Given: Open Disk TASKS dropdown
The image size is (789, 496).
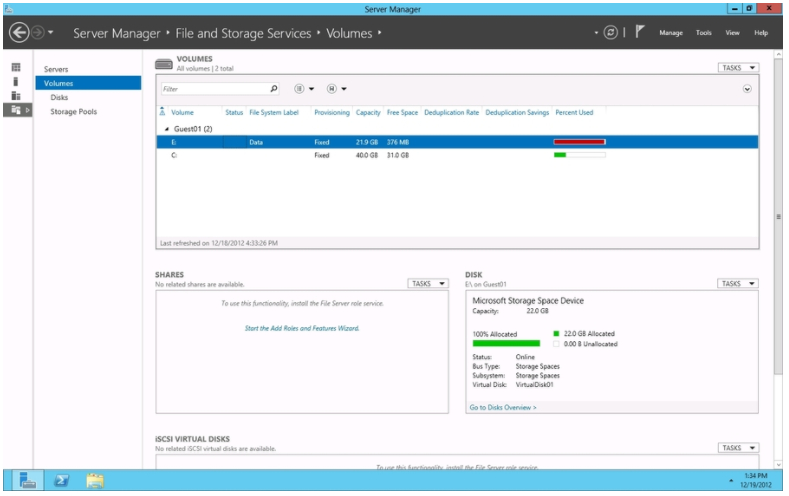Looking at the screenshot, I should 738,284.
